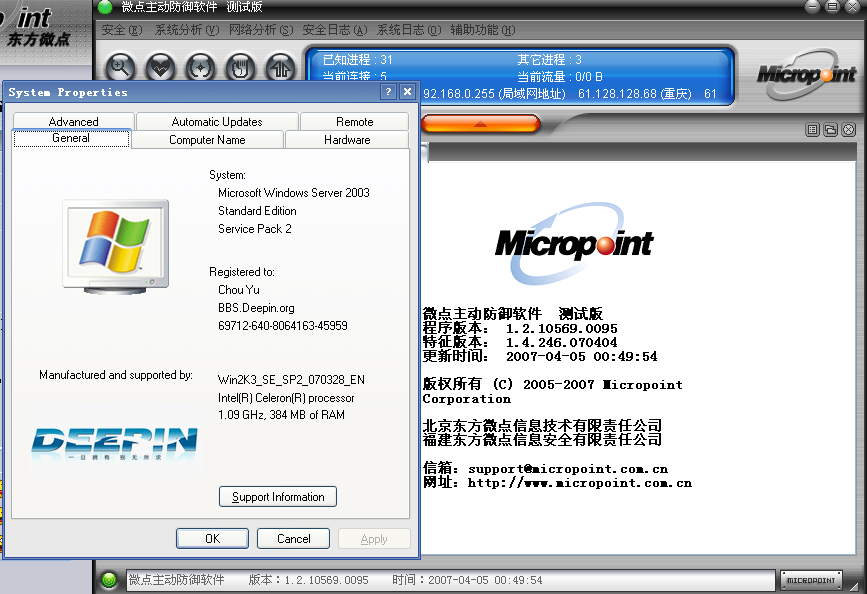Image resolution: width=867 pixels, height=594 pixels.
Task: Click the large Micropoint logo in about page
Action: tap(574, 243)
